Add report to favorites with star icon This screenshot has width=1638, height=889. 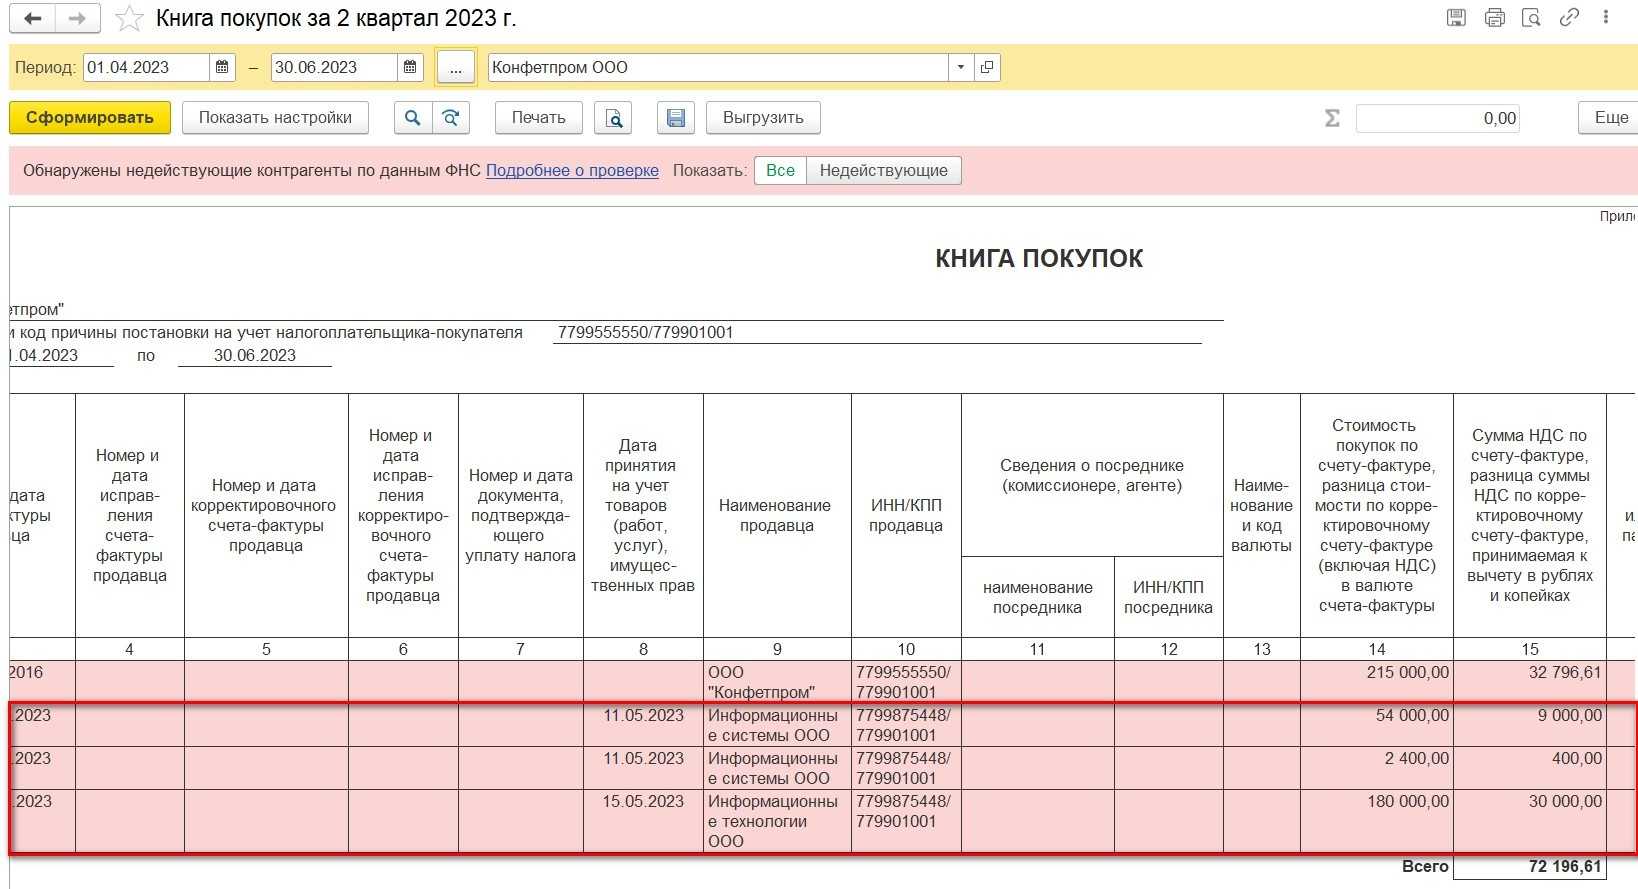(x=129, y=19)
